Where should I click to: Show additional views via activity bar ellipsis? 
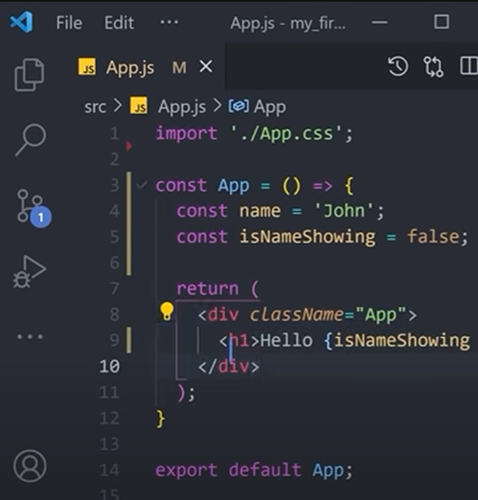[x=30, y=337]
